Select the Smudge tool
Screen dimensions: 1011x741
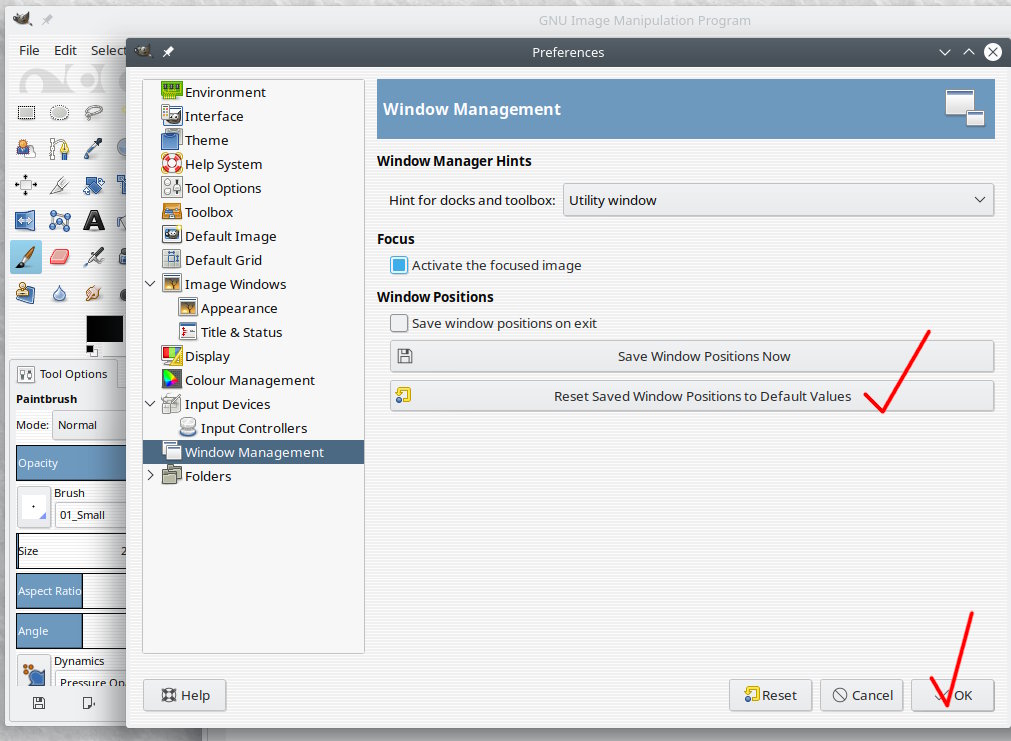(93, 293)
